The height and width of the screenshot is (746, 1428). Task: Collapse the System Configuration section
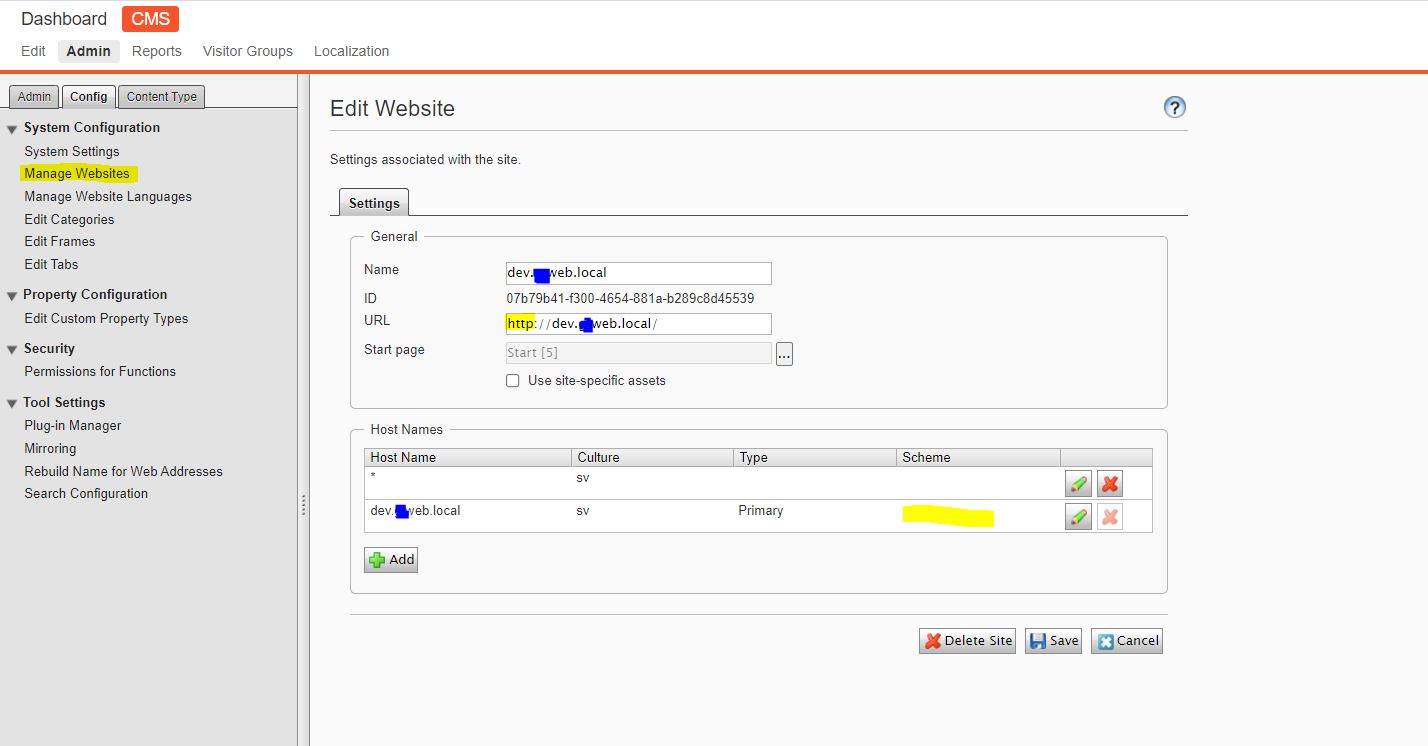pos(12,129)
